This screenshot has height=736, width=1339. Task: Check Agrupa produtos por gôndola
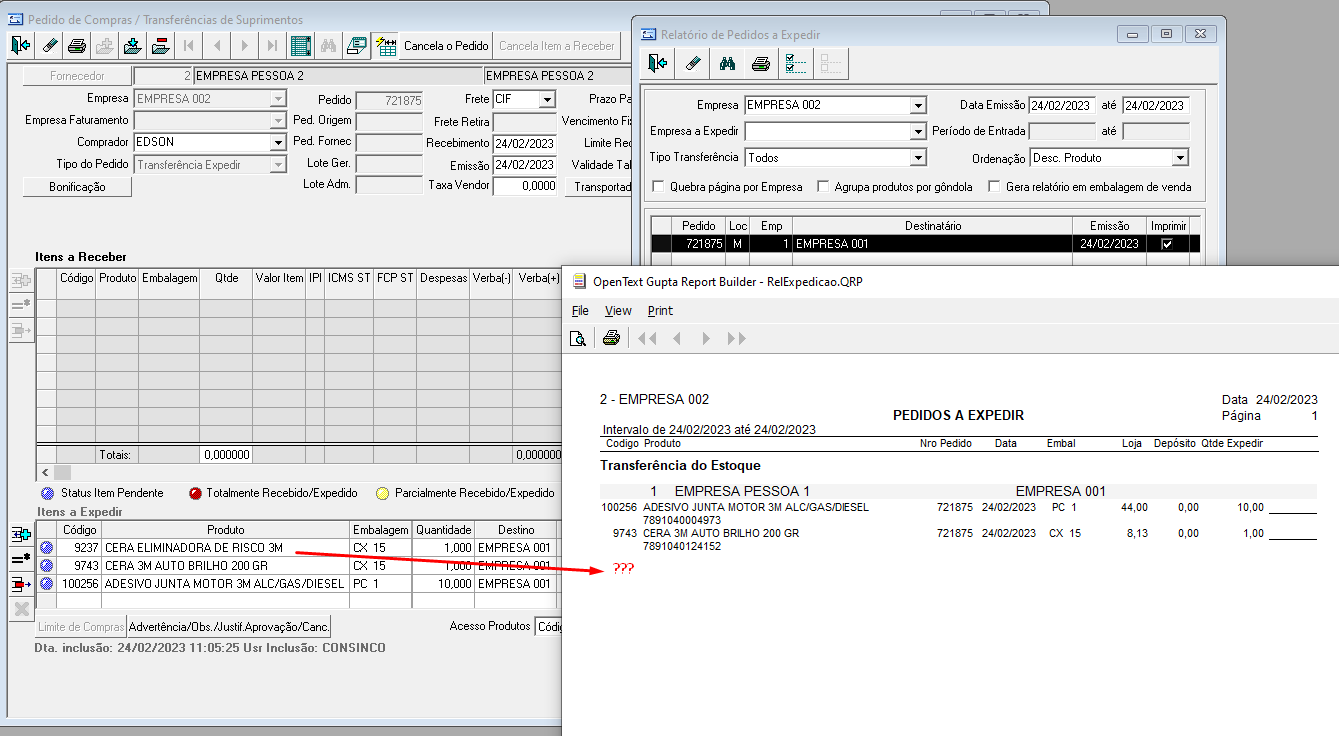point(823,187)
